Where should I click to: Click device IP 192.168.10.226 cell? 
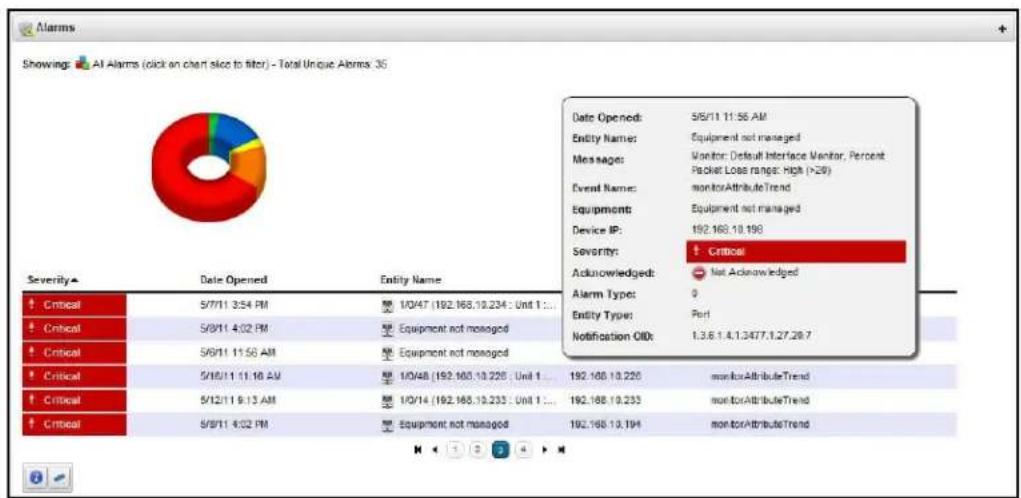(606, 376)
